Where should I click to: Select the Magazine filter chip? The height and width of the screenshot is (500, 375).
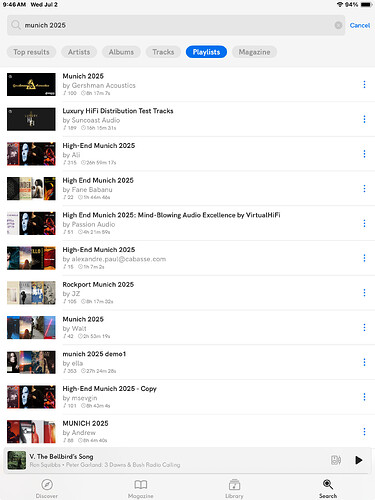(x=254, y=52)
